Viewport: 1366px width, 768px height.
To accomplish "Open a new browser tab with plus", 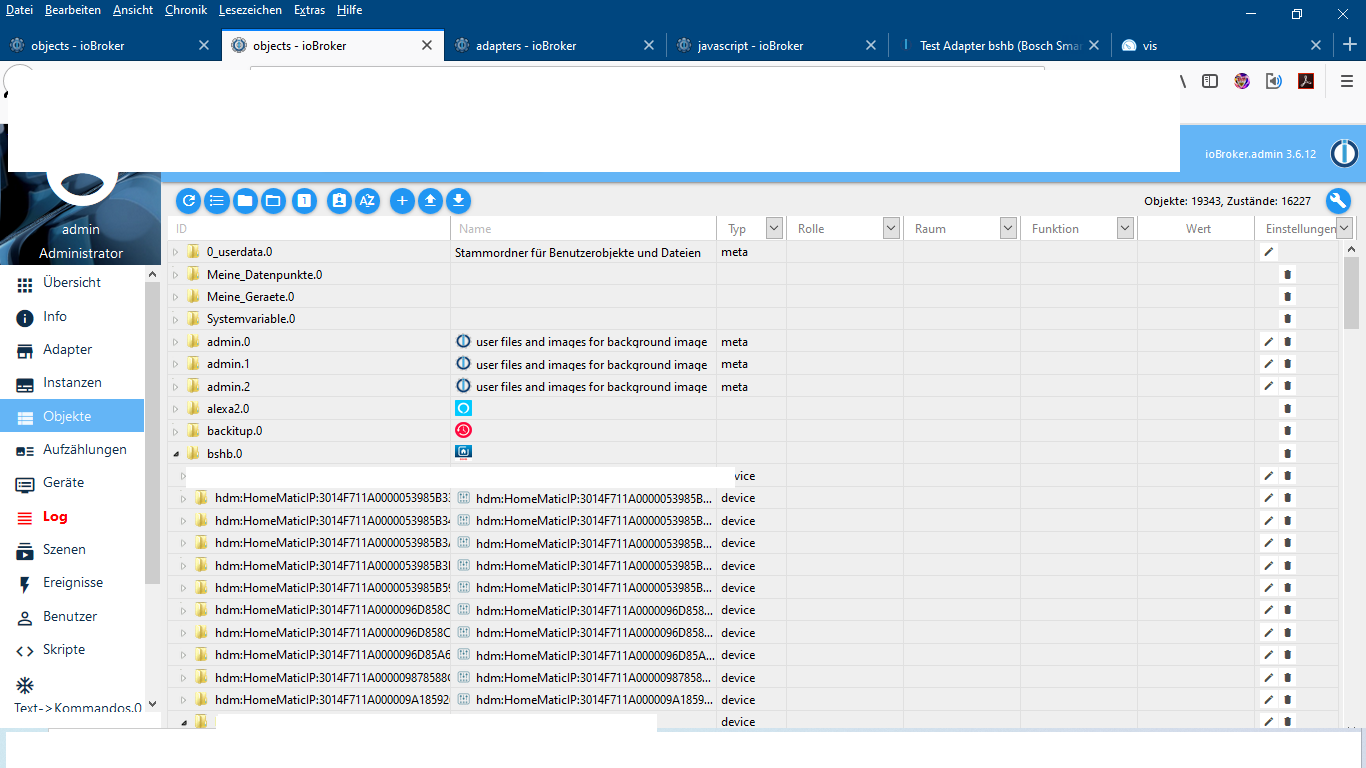I will coord(1349,45).
